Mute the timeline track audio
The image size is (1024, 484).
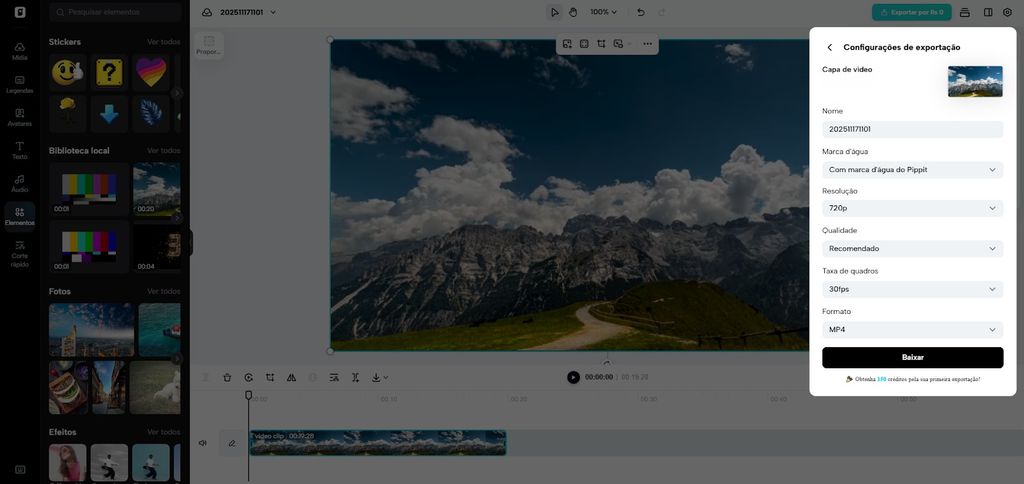tap(203, 443)
